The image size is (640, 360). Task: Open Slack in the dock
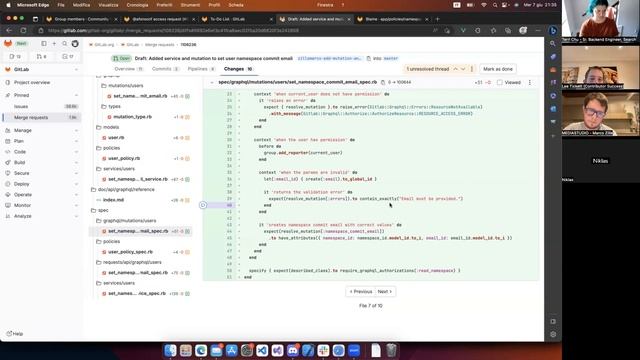coord(323,350)
